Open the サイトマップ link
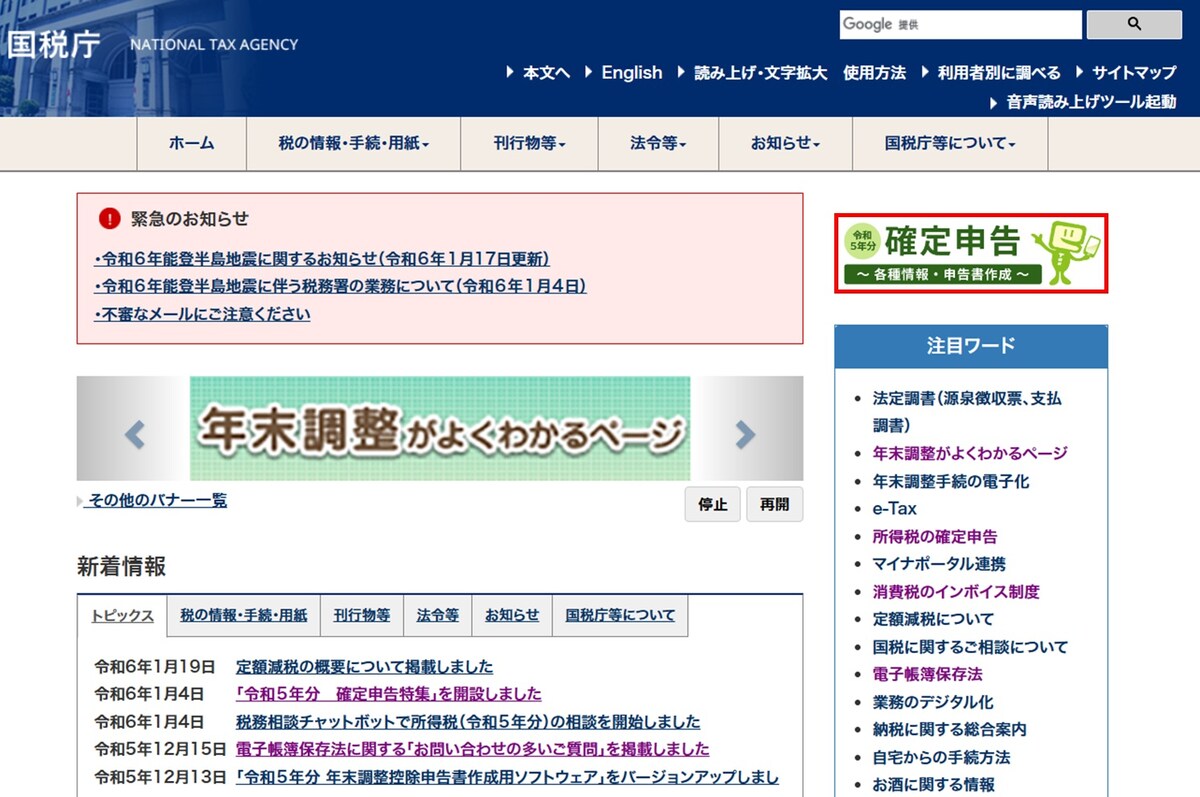1200x797 pixels. (x=1134, y=73)
